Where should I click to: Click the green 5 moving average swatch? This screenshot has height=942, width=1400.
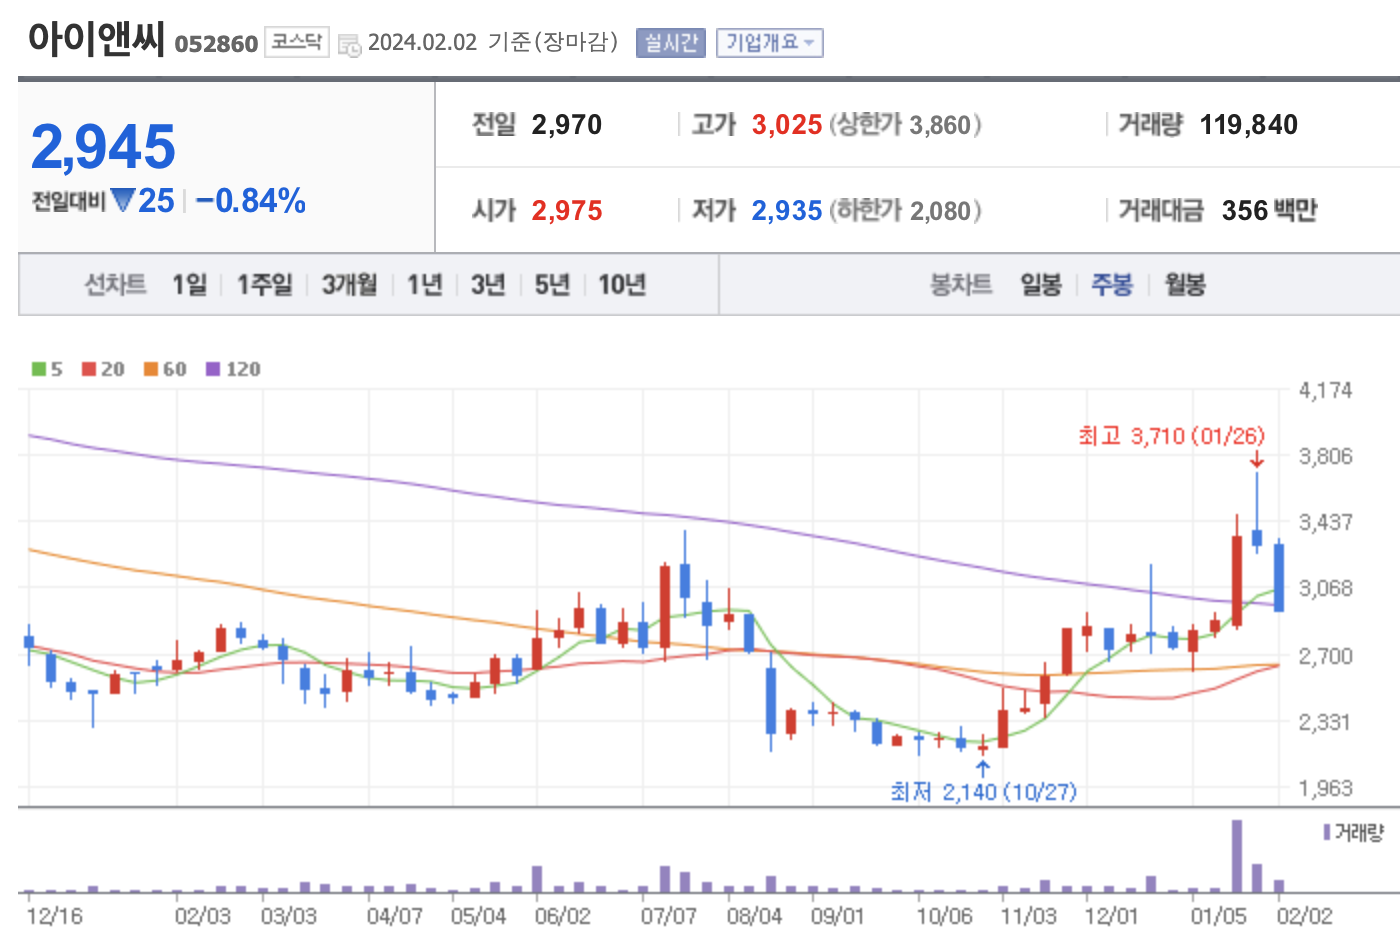[39, 369]
